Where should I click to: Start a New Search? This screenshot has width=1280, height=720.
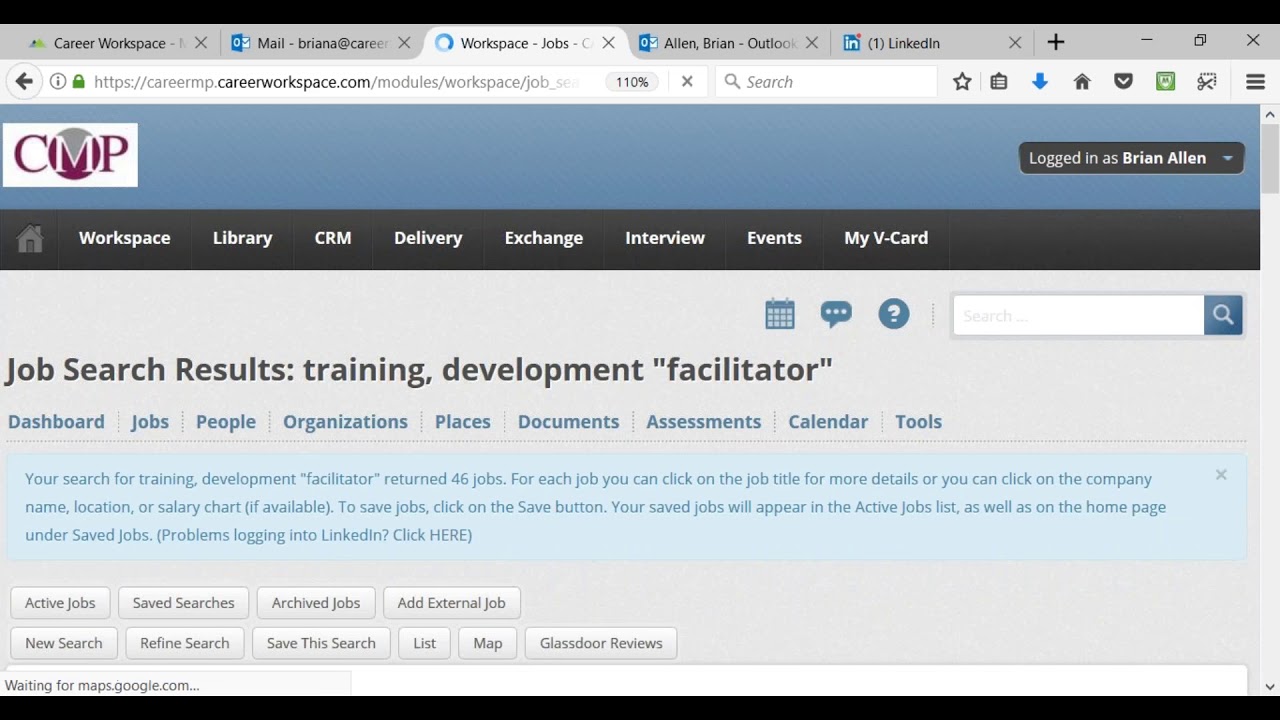[x=64, y=643]
